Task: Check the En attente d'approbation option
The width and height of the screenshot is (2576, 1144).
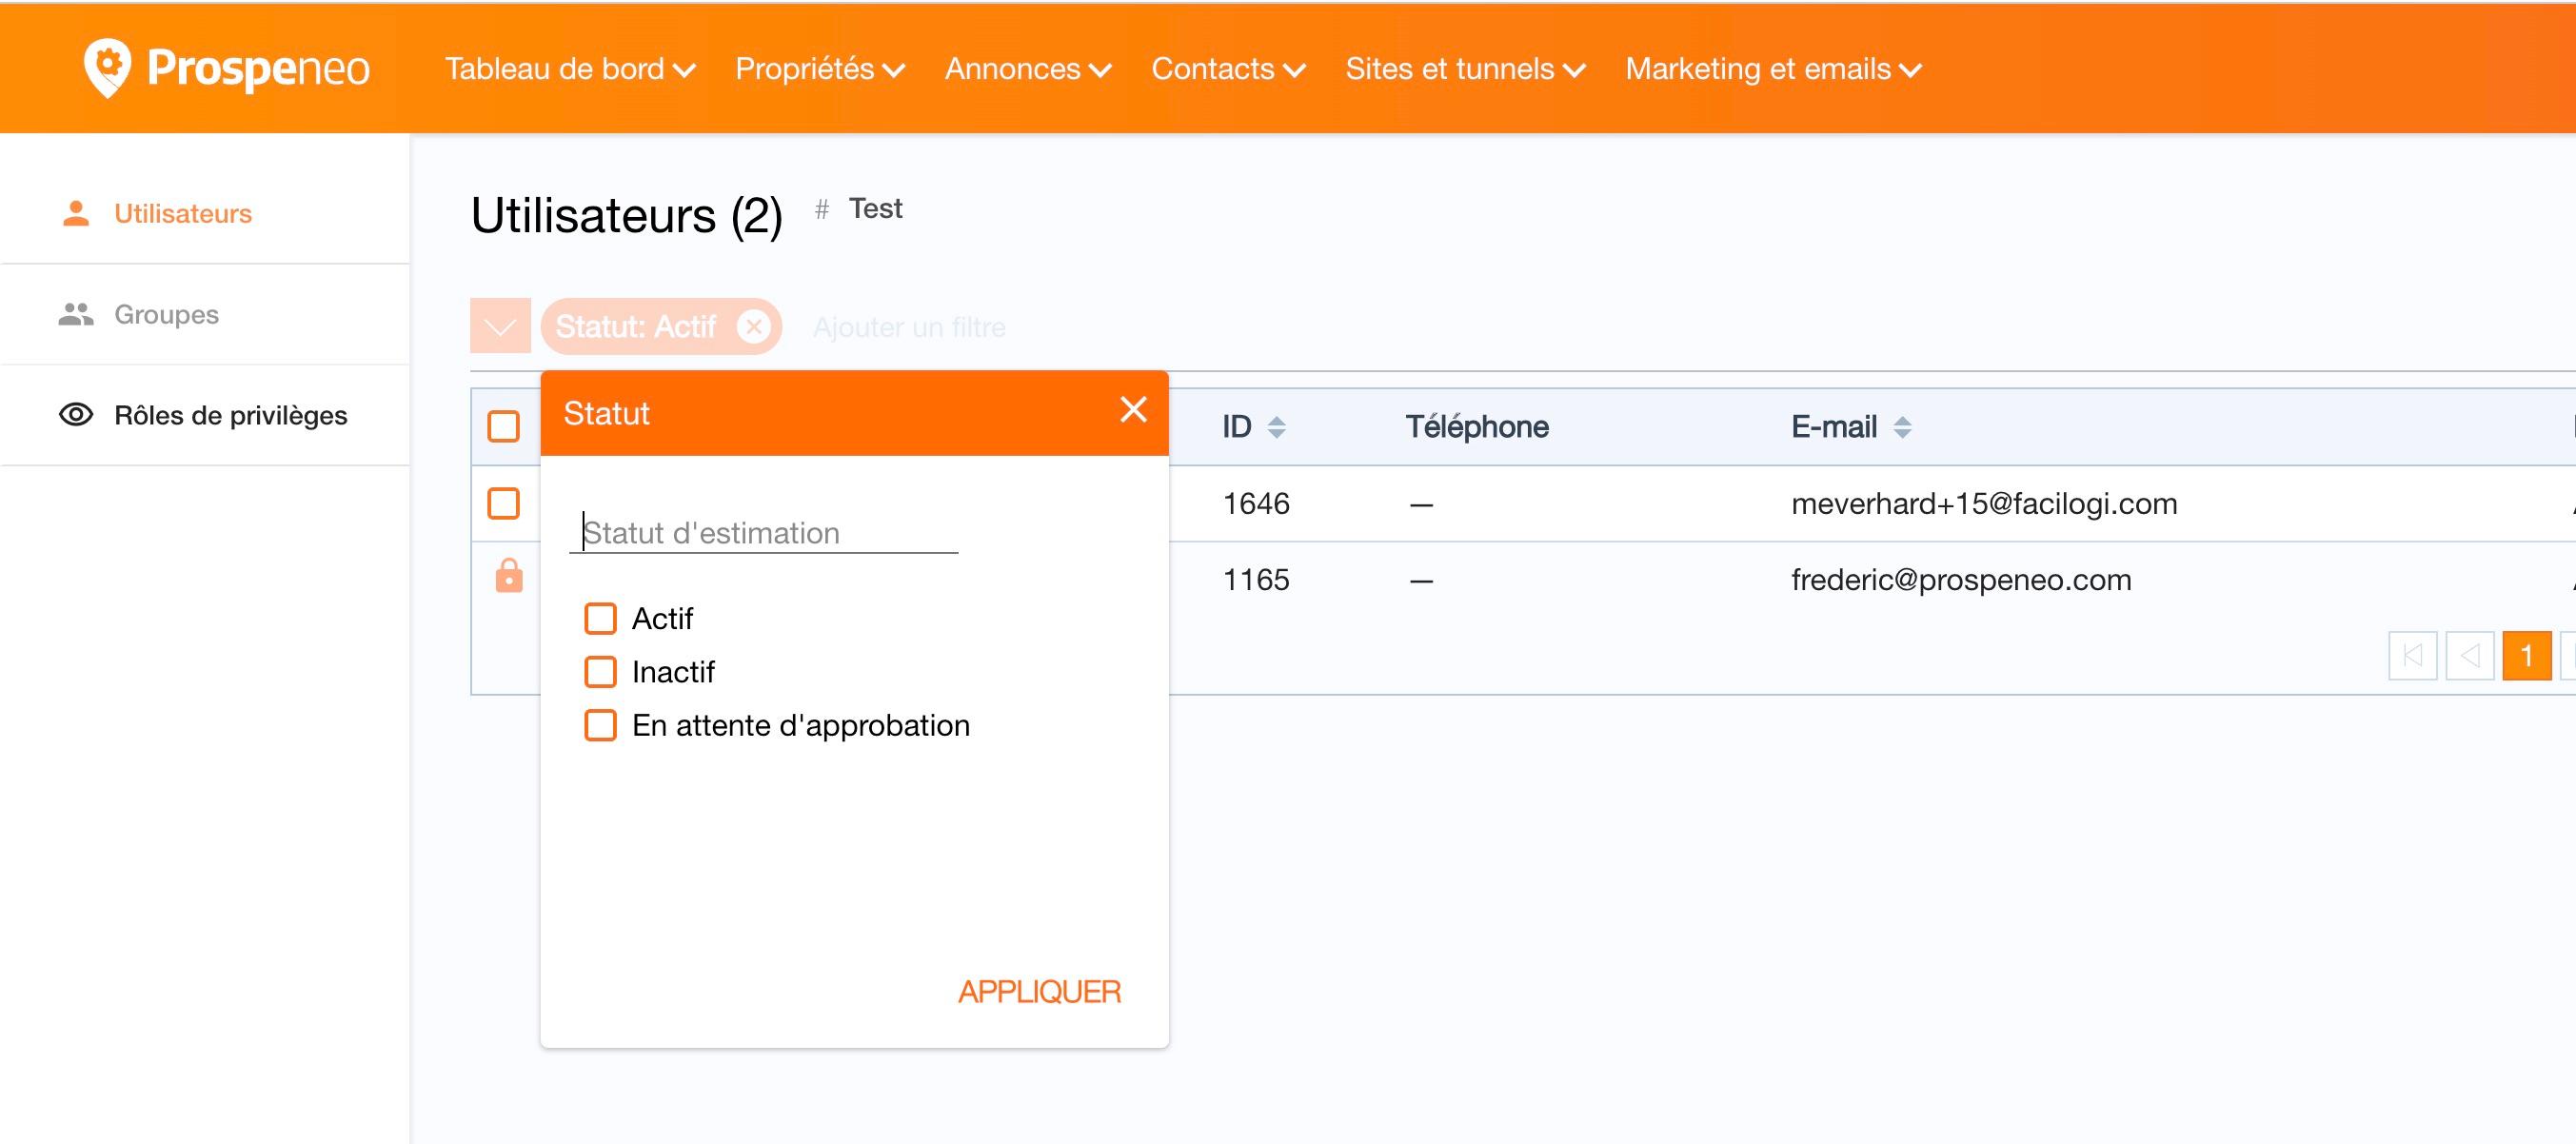Action: (600, 725)
